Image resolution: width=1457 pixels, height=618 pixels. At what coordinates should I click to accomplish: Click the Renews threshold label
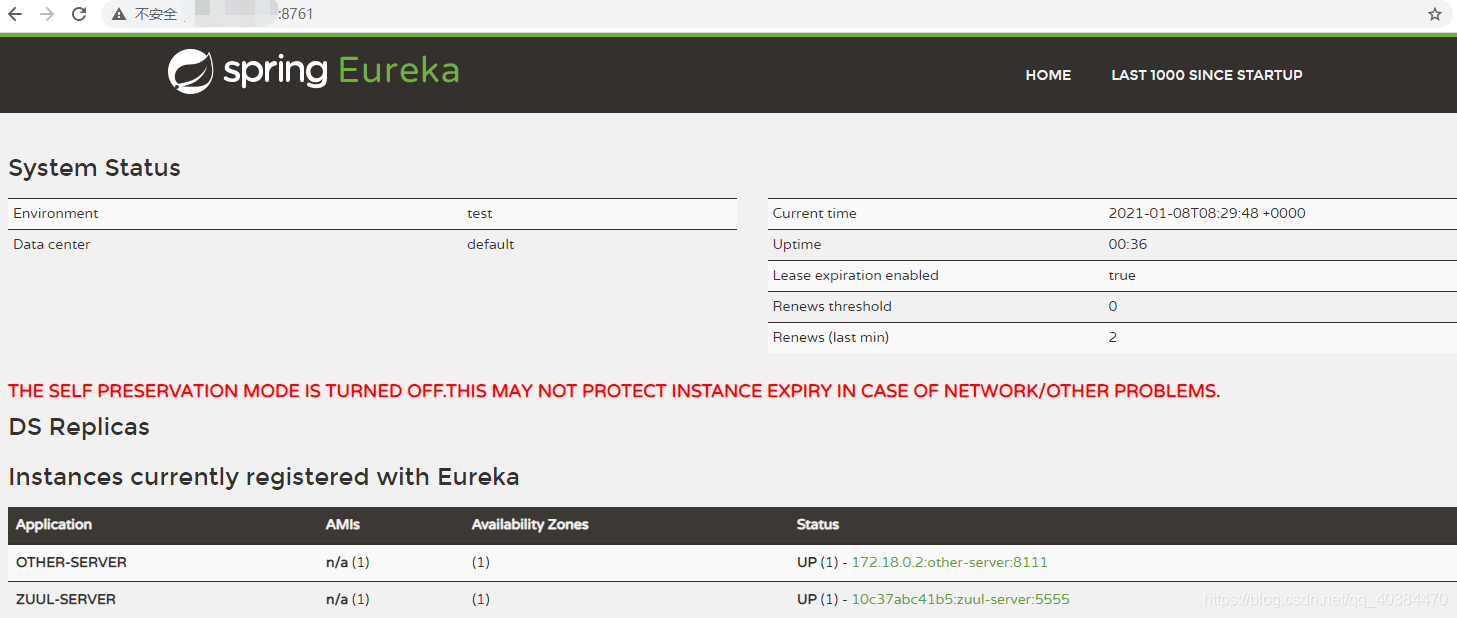[832, 306]
